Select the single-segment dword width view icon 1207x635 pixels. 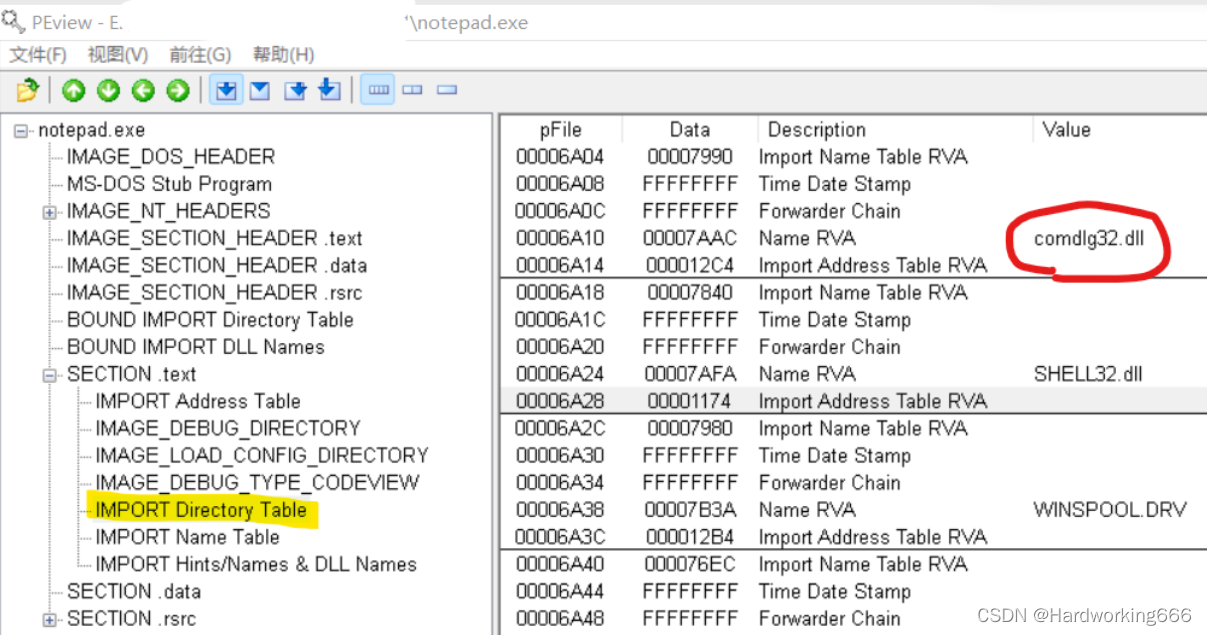447,90
